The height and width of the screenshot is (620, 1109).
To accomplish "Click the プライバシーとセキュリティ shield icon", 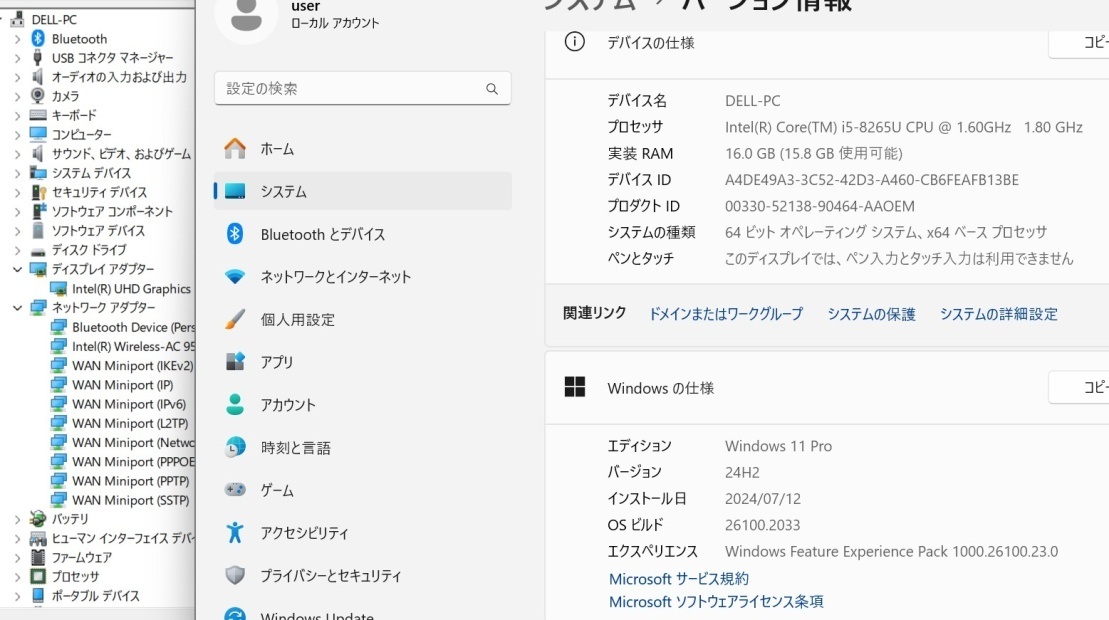I will click(235, 575).
